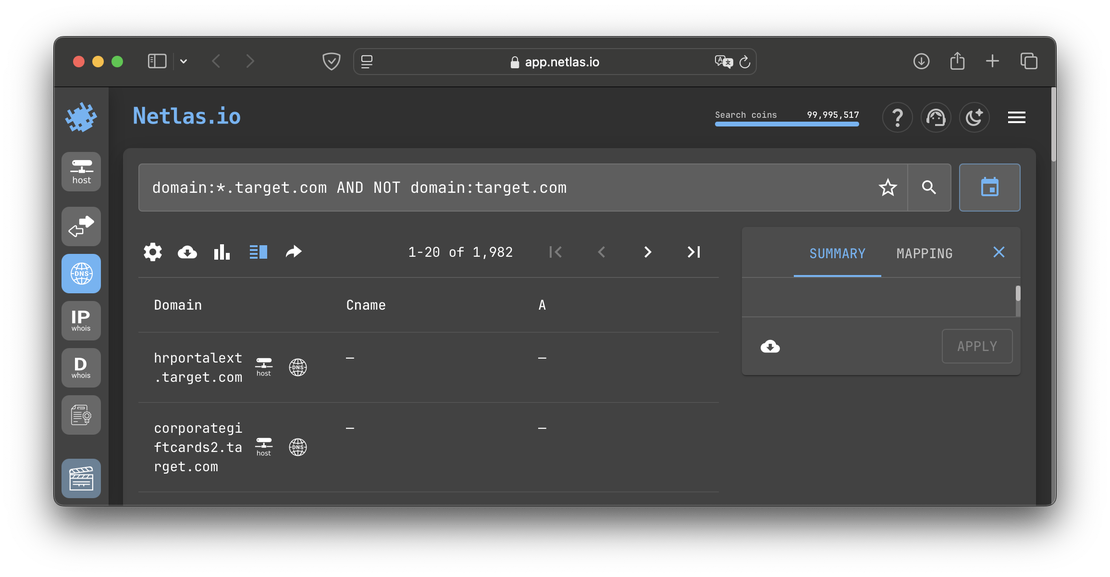Open the DNS search tool

tap(81, 273)
